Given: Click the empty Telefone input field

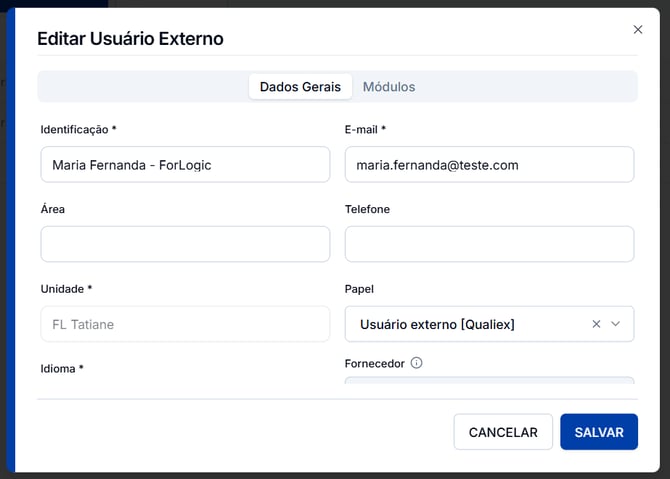Looking at the screenshot, I should (489, 244).
